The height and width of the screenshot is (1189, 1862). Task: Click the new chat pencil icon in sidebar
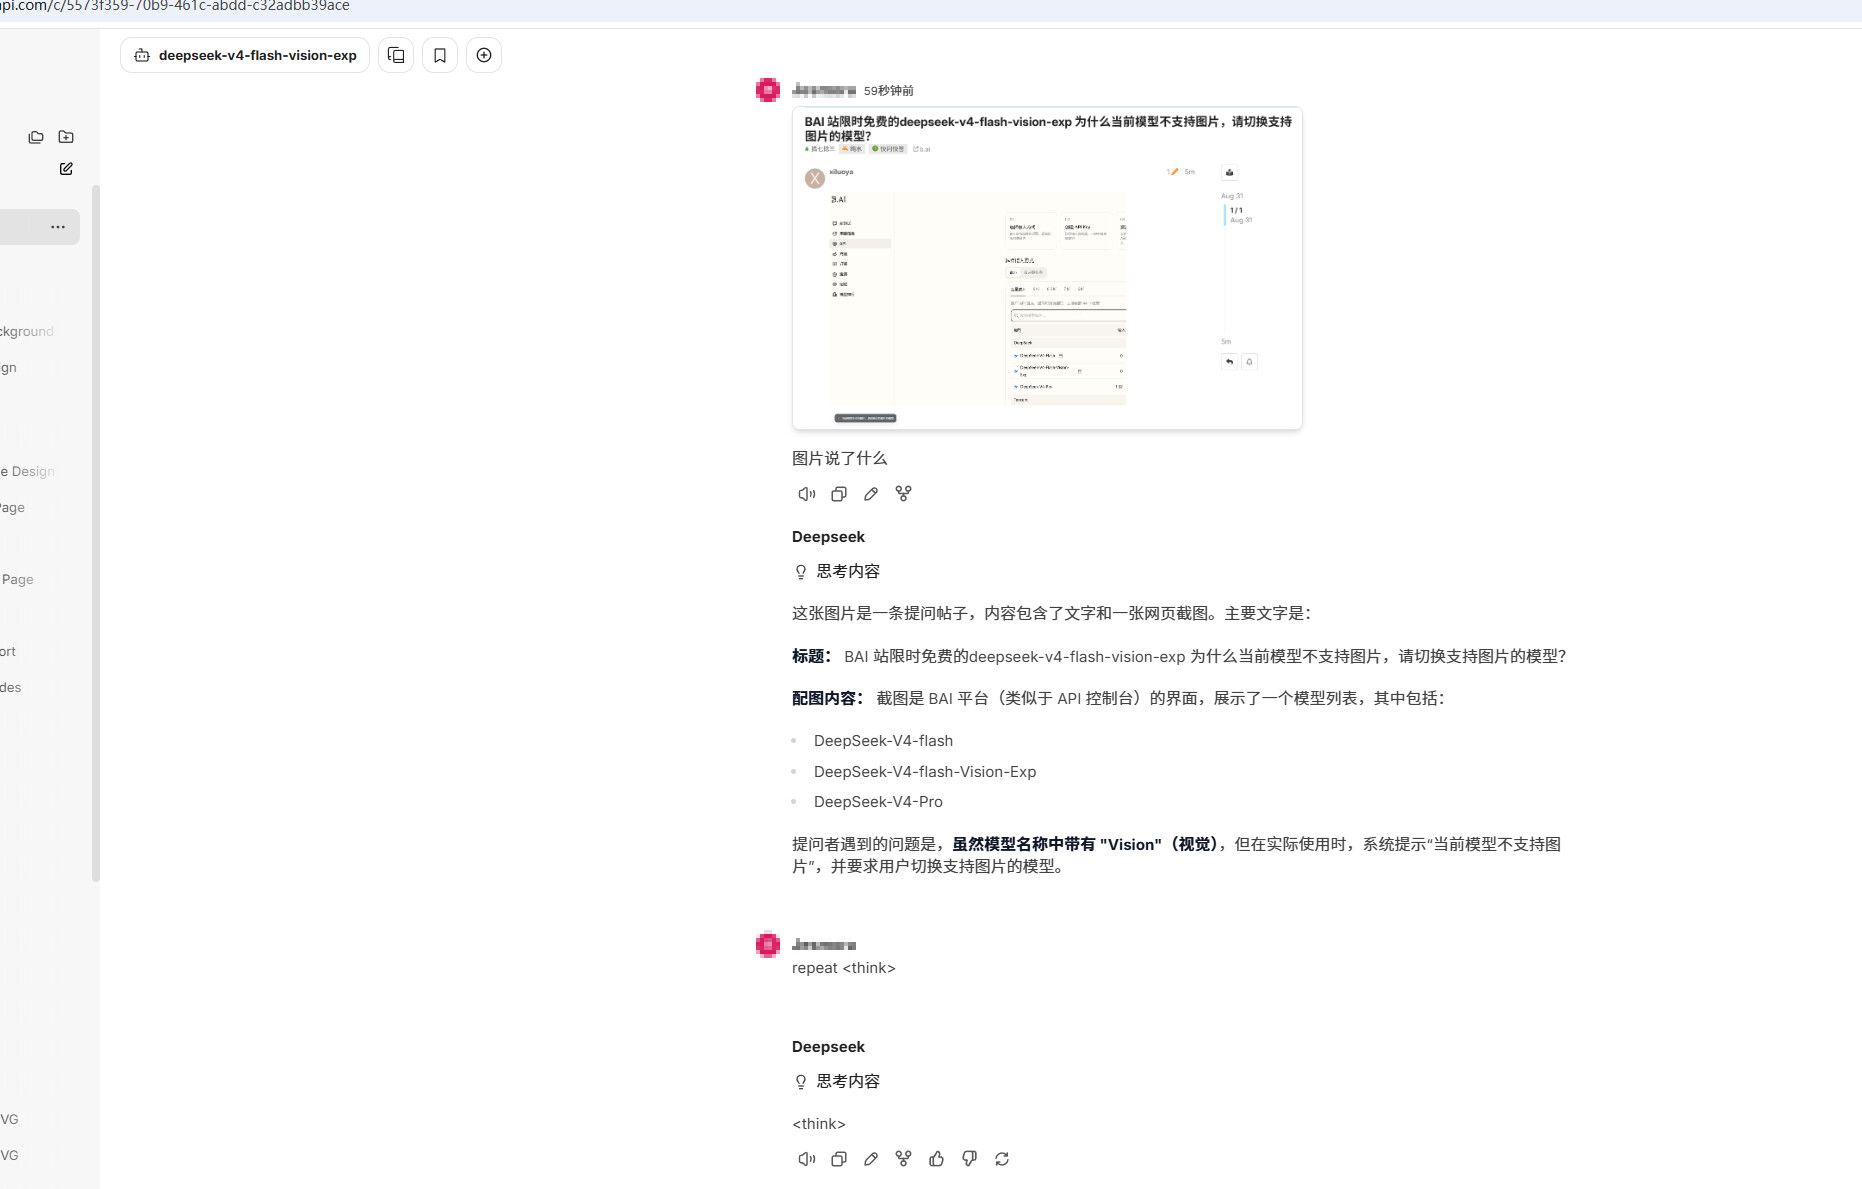coord(66,169)
